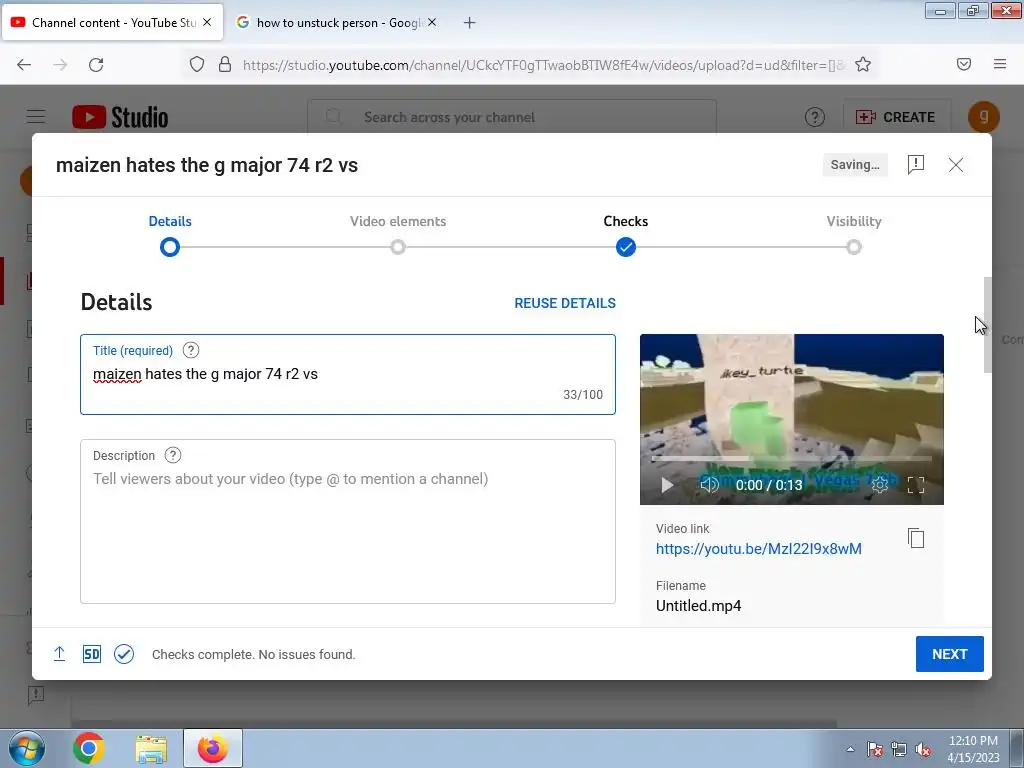Click the upload status arrow icon
Viewport: 1024px width, 768px height.
(59, 654)
